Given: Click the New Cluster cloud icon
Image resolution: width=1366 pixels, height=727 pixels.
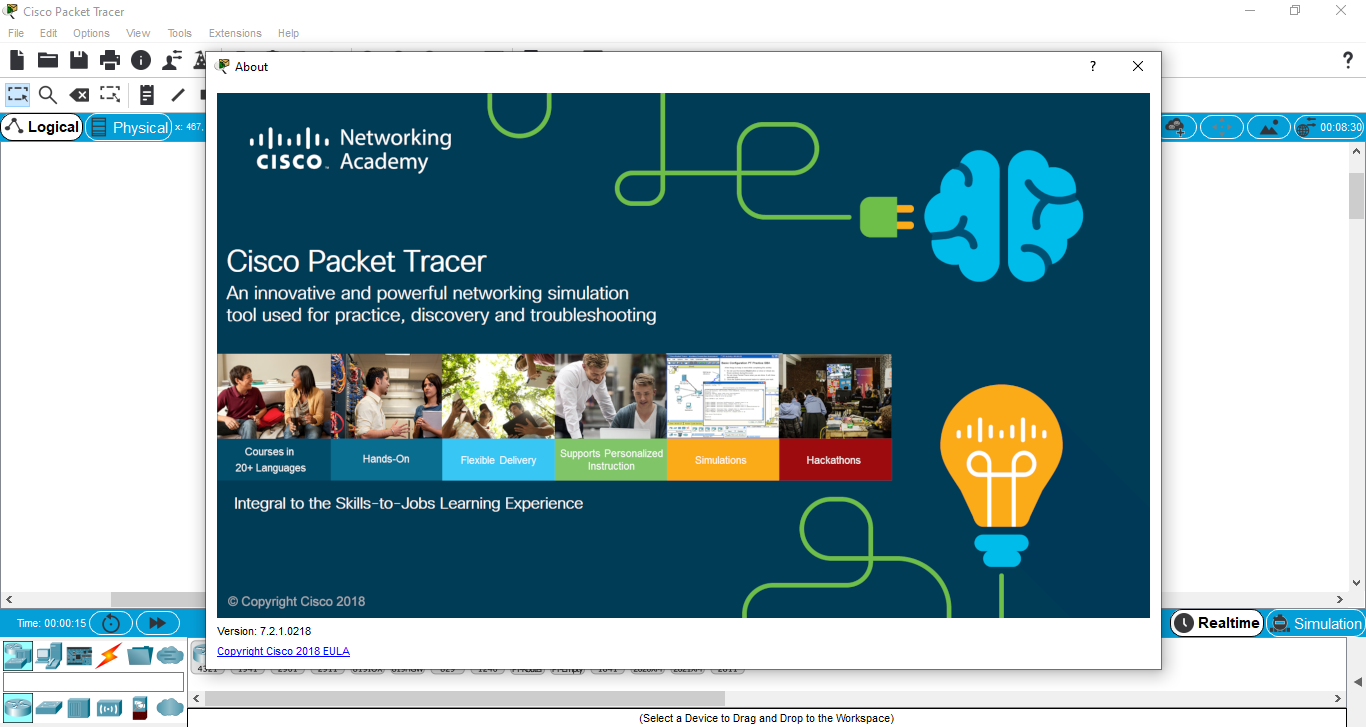Looking at the screenshot, I should pos(1177,127).
